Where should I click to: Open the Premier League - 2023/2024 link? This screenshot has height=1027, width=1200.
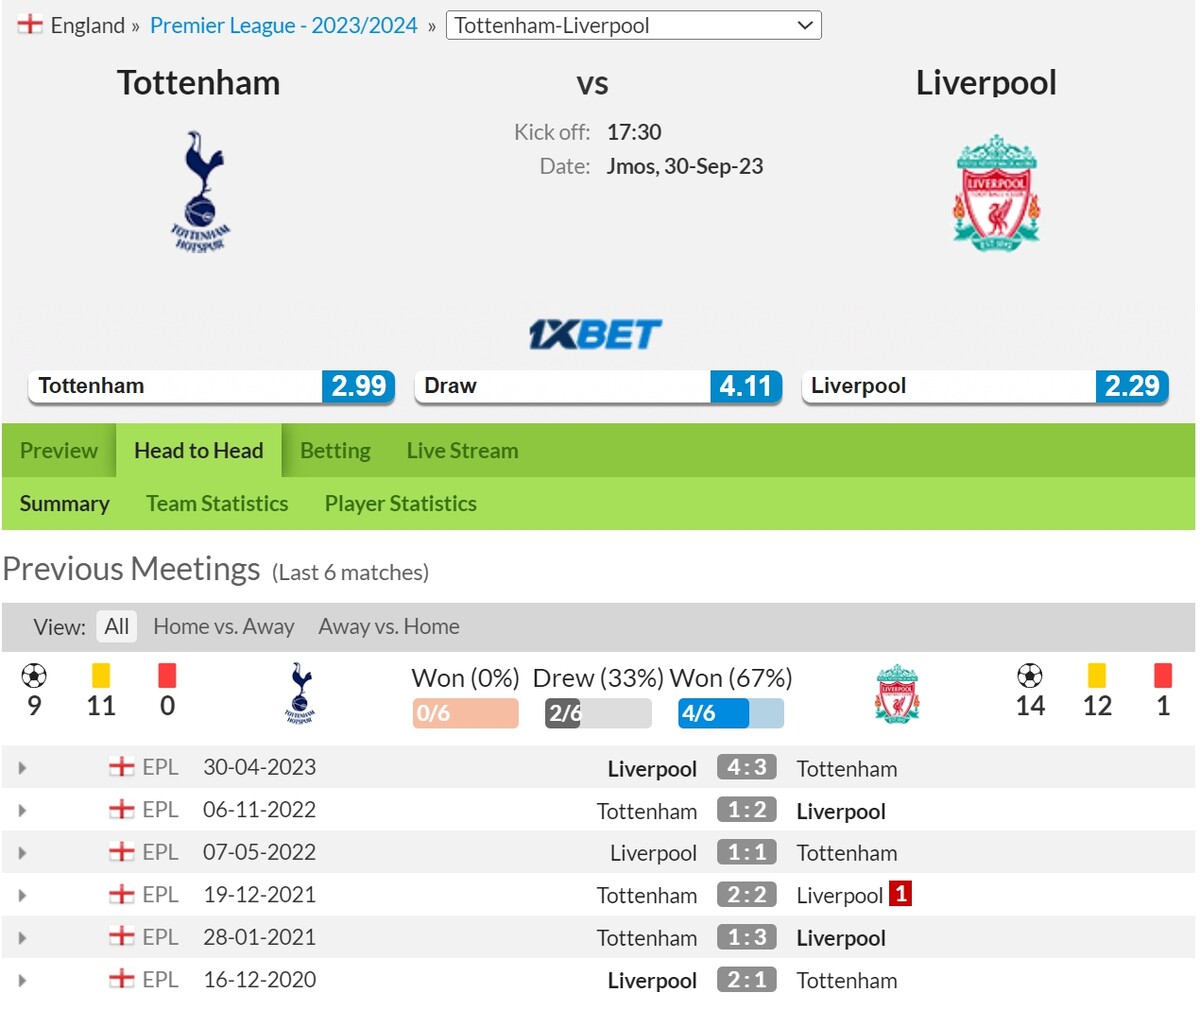click(x=283, y=26)
